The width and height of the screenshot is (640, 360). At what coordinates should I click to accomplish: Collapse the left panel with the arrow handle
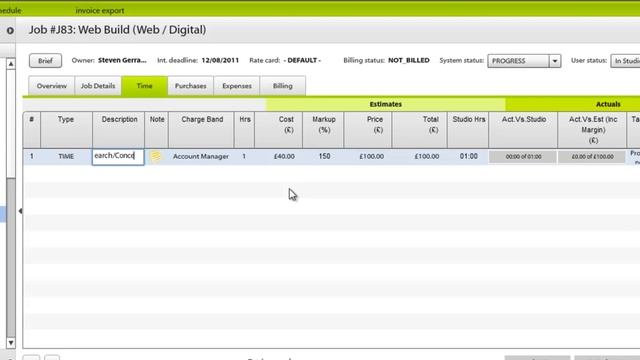tap(20, 211)
